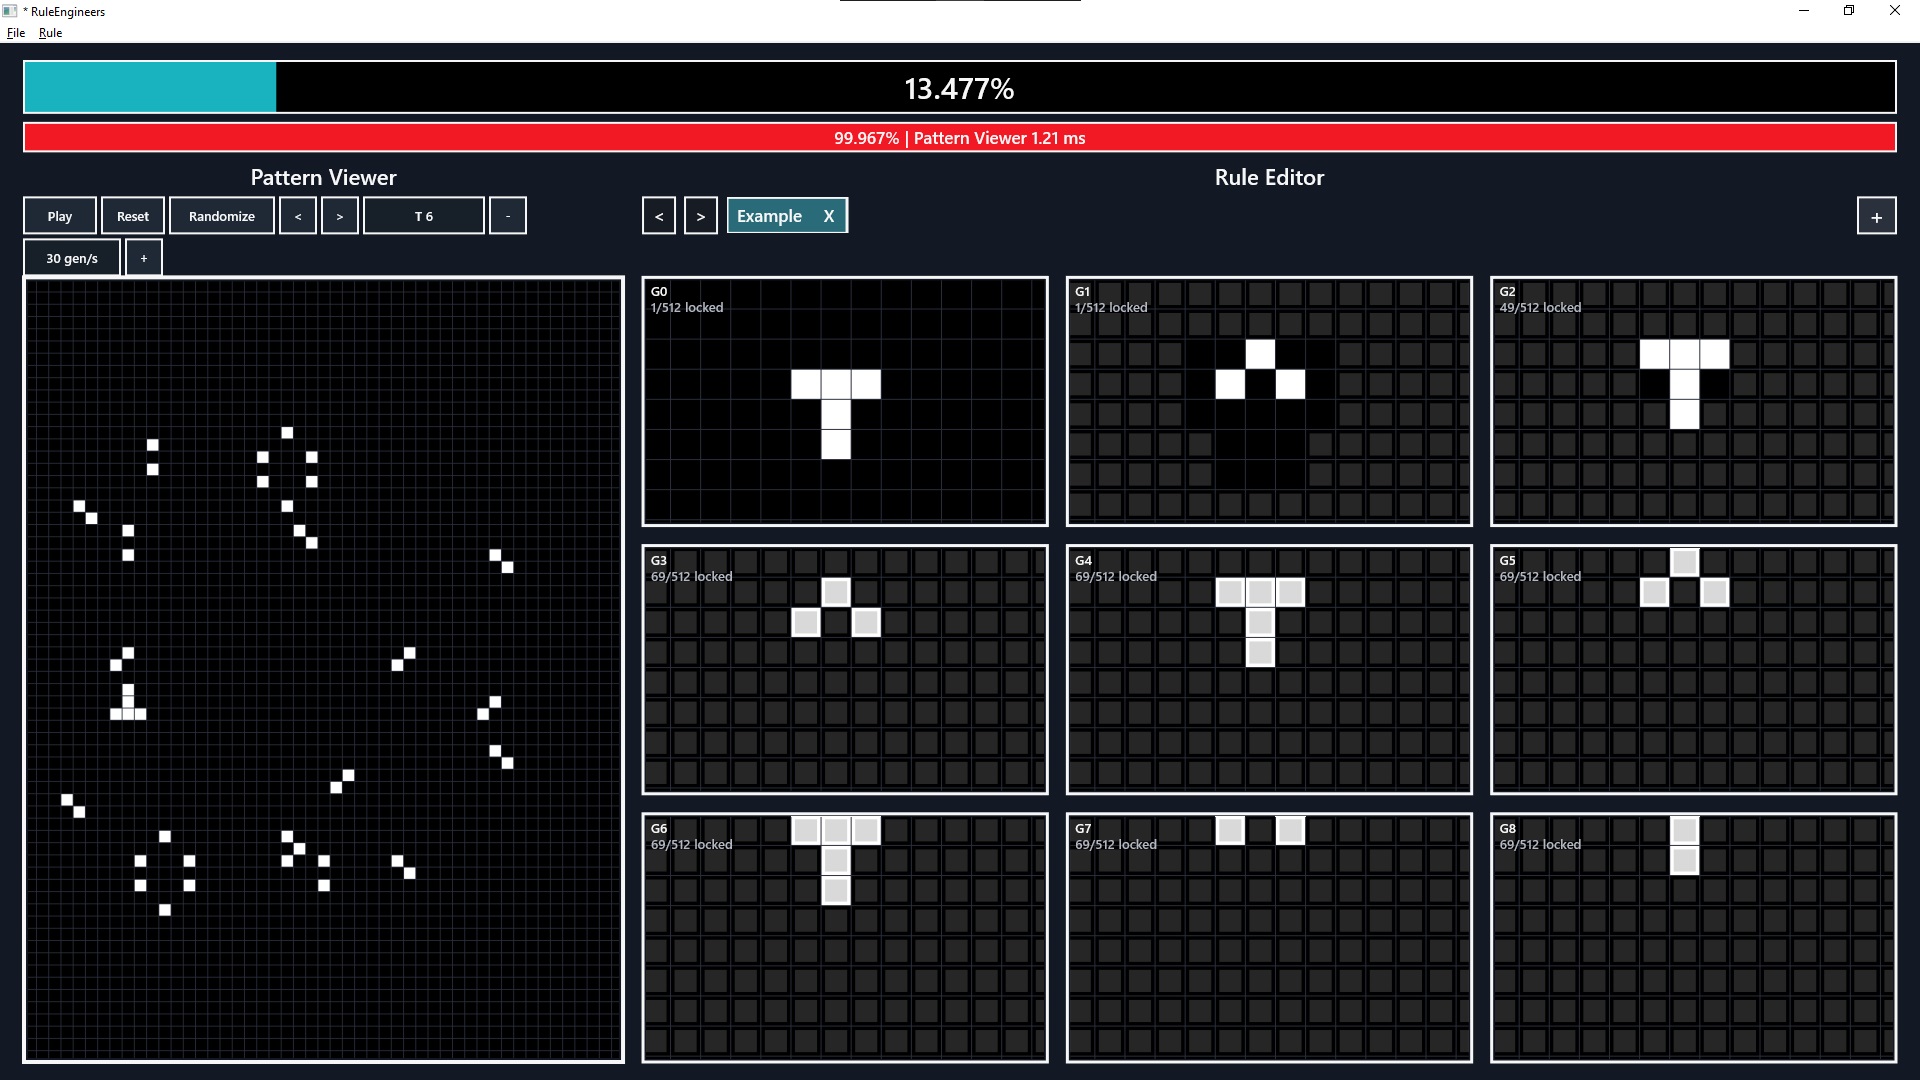Click the Randomize button
The image size is (1920, 1080).
tap(222, 216)
